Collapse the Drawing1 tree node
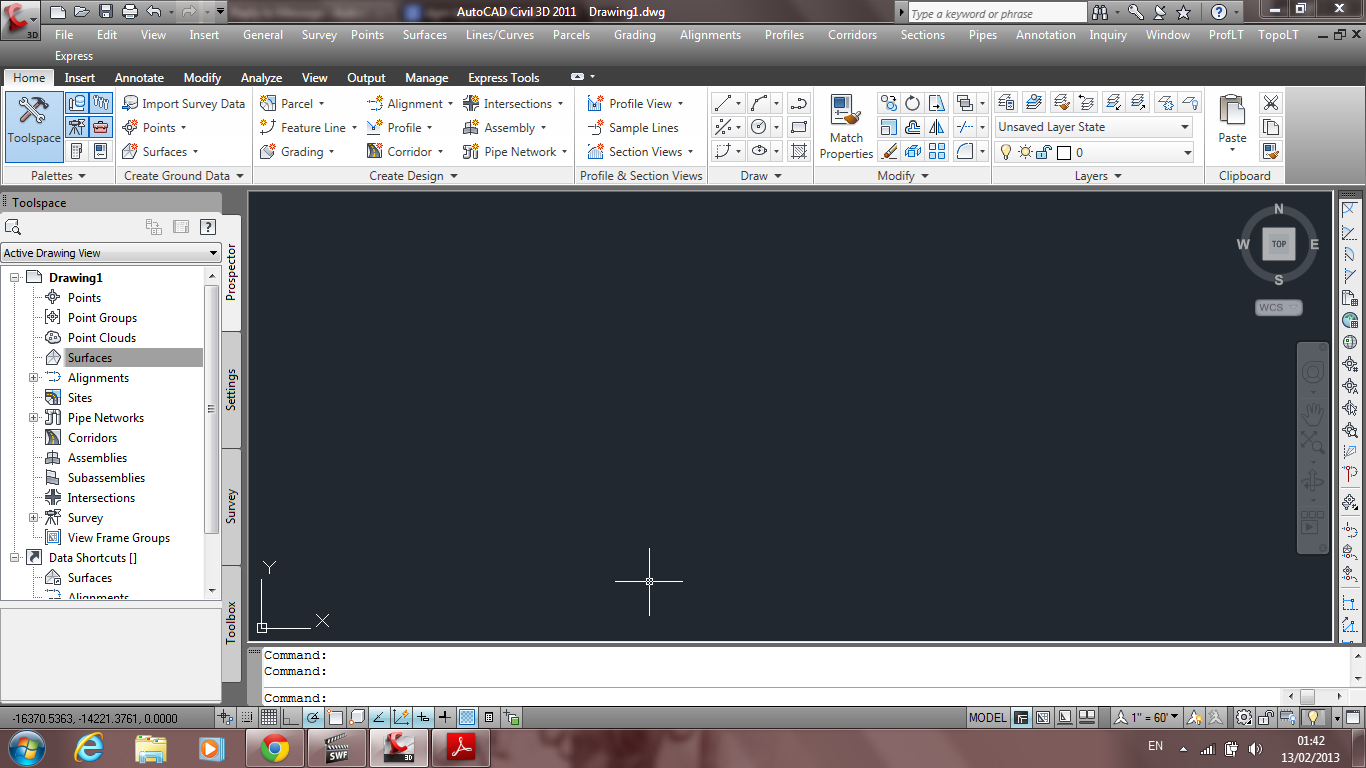Viewport: 1366px width, 768px height. coord(14,277)
